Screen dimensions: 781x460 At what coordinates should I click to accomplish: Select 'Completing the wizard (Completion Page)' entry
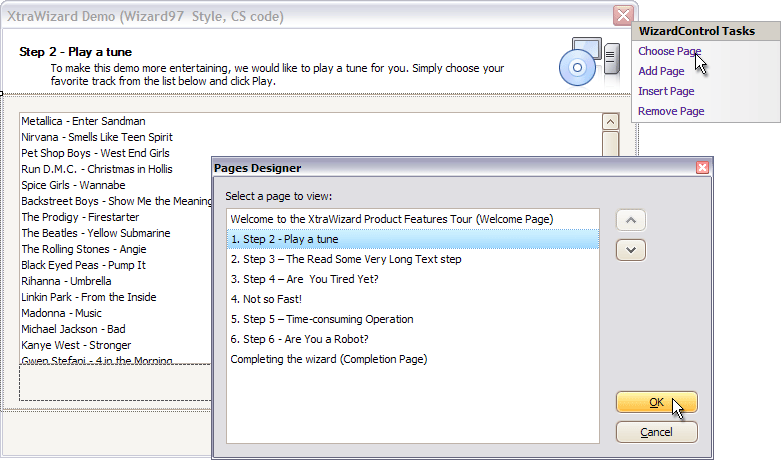pos(413,359)
